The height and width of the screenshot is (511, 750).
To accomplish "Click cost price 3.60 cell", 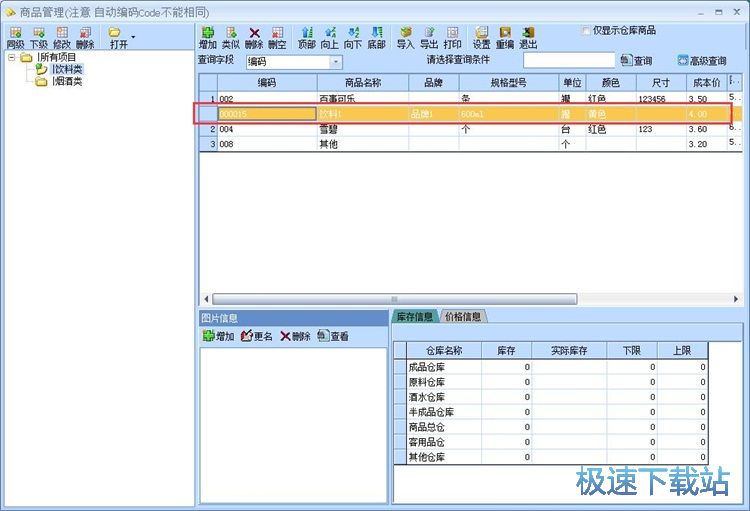I will coord(706,129).
